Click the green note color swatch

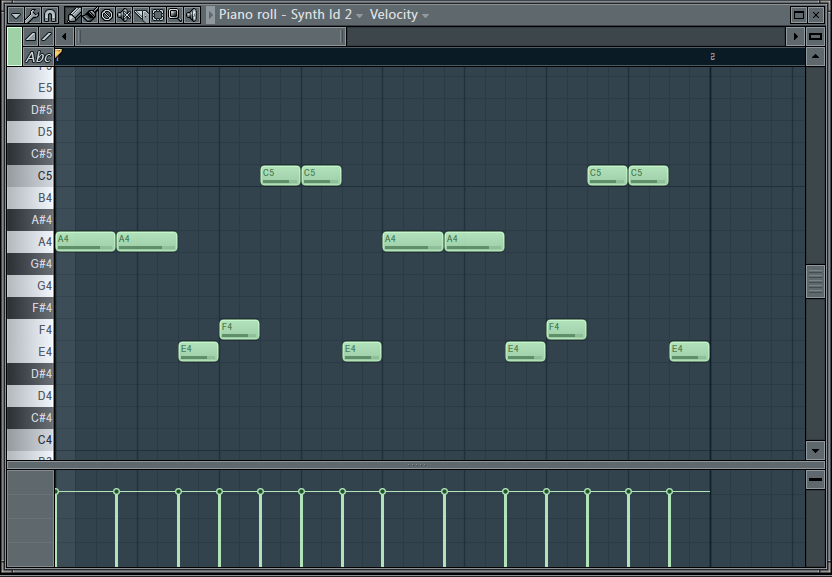(x=15, y=46)
